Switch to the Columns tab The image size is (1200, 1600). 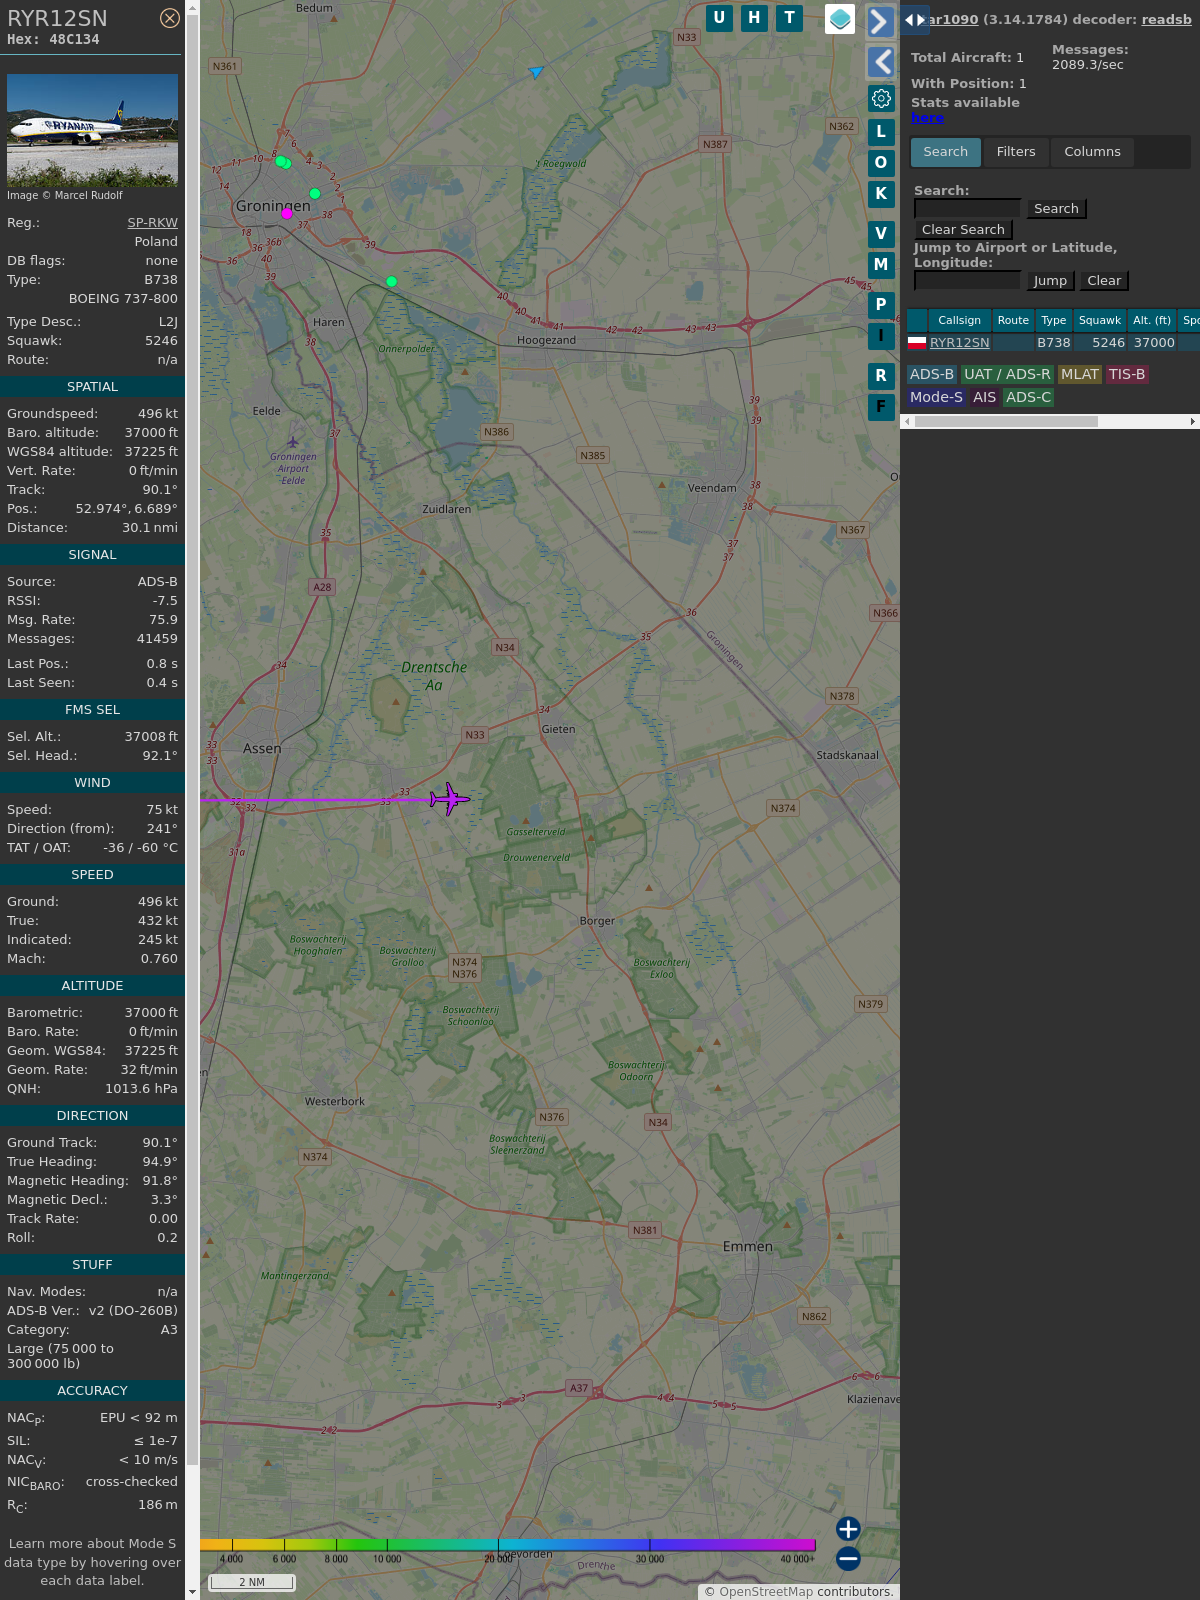point(1092,152)
